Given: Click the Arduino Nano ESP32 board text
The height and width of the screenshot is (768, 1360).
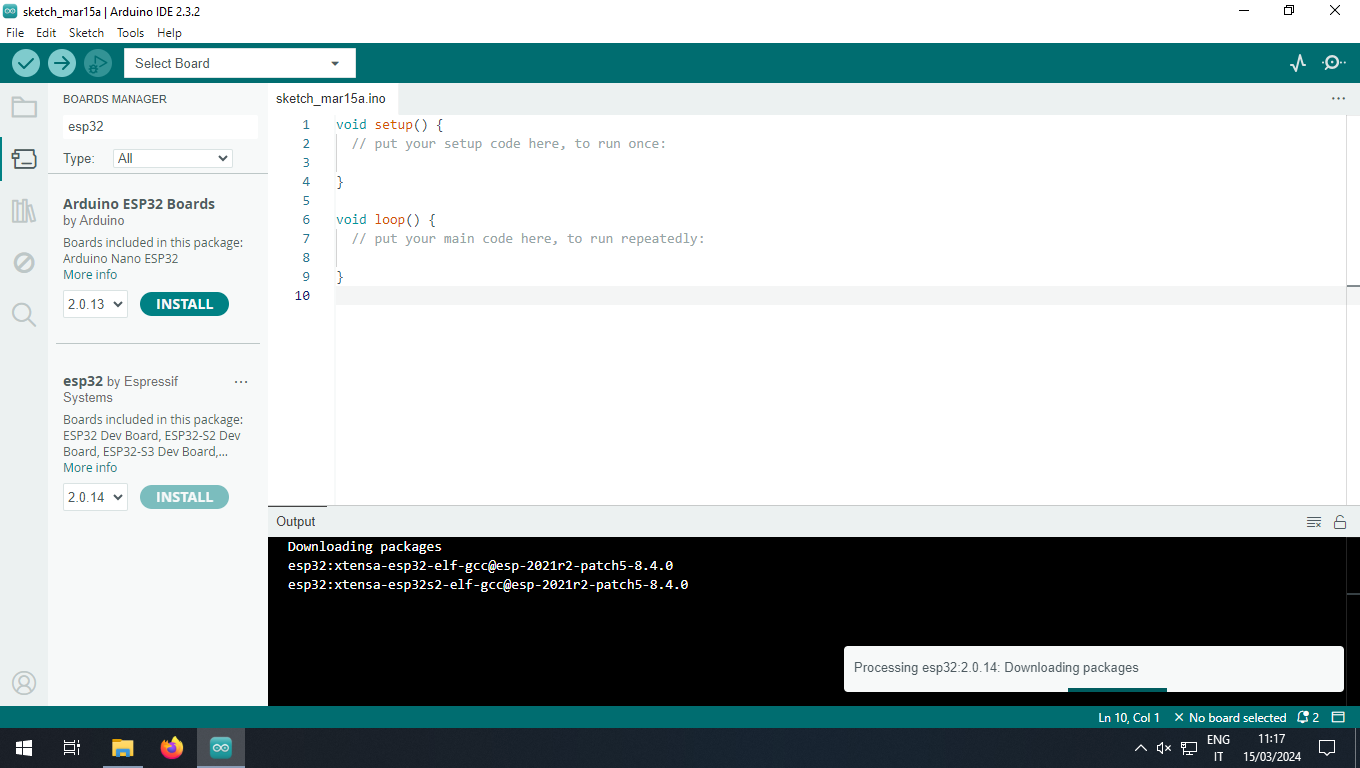Looking at the screenshot, I should tap(121, 259).
